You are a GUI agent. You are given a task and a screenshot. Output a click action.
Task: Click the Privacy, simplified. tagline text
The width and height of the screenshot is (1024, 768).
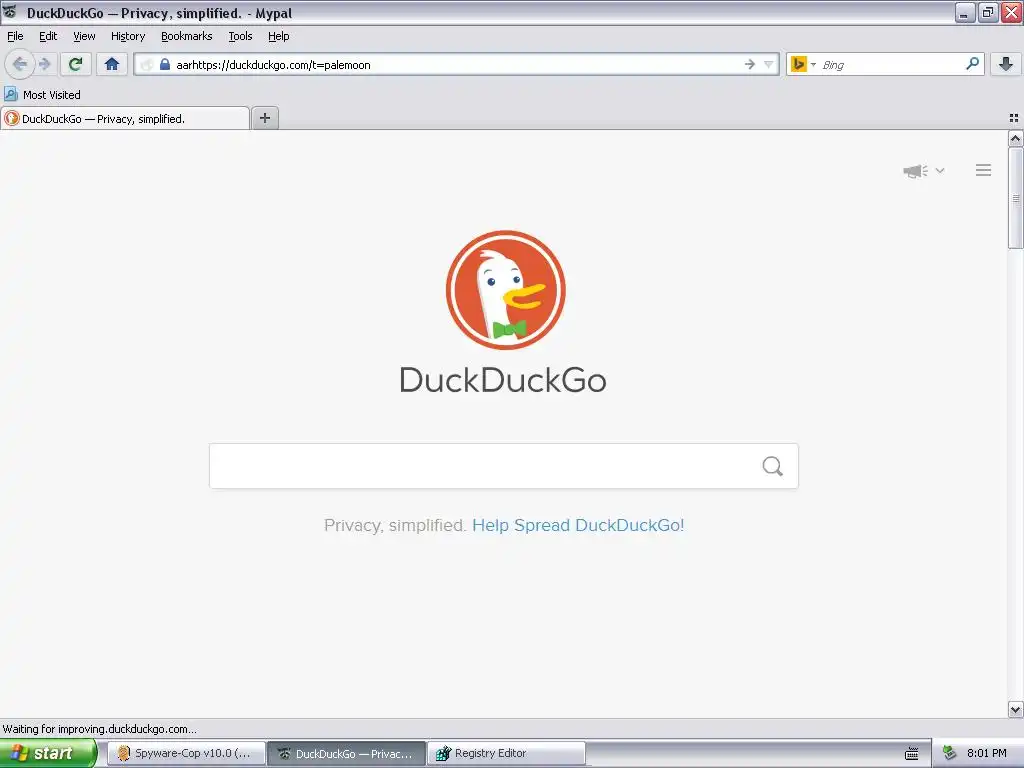(x=395, y=525)
